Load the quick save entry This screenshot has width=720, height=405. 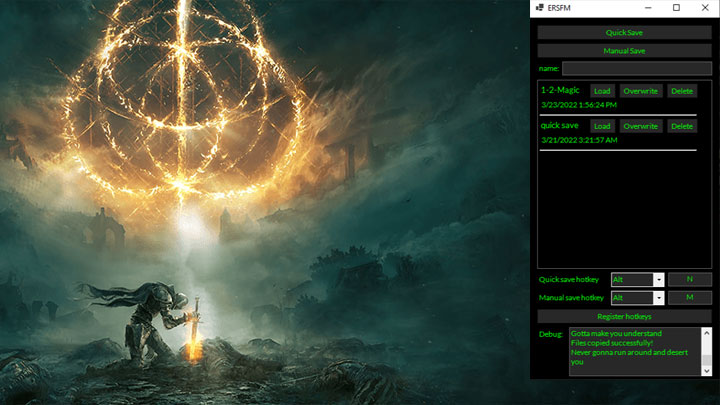pos(602,126)
